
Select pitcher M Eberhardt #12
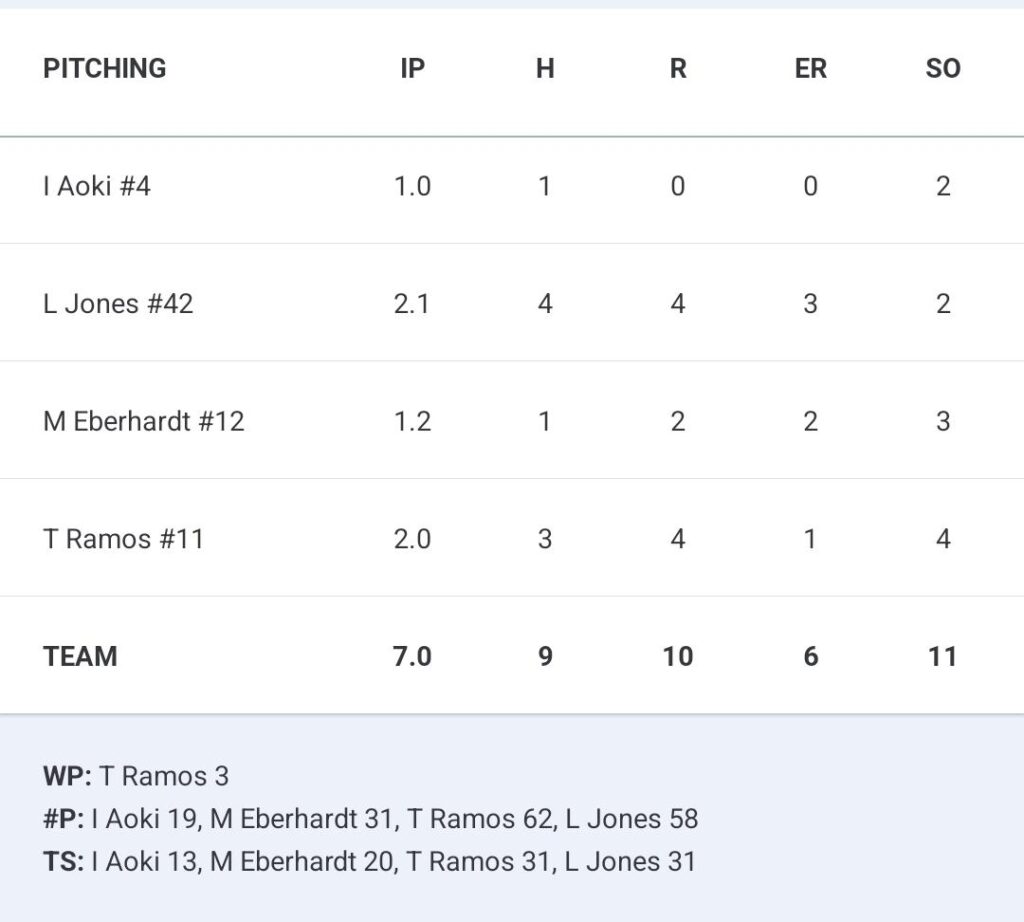coord(143,421)
